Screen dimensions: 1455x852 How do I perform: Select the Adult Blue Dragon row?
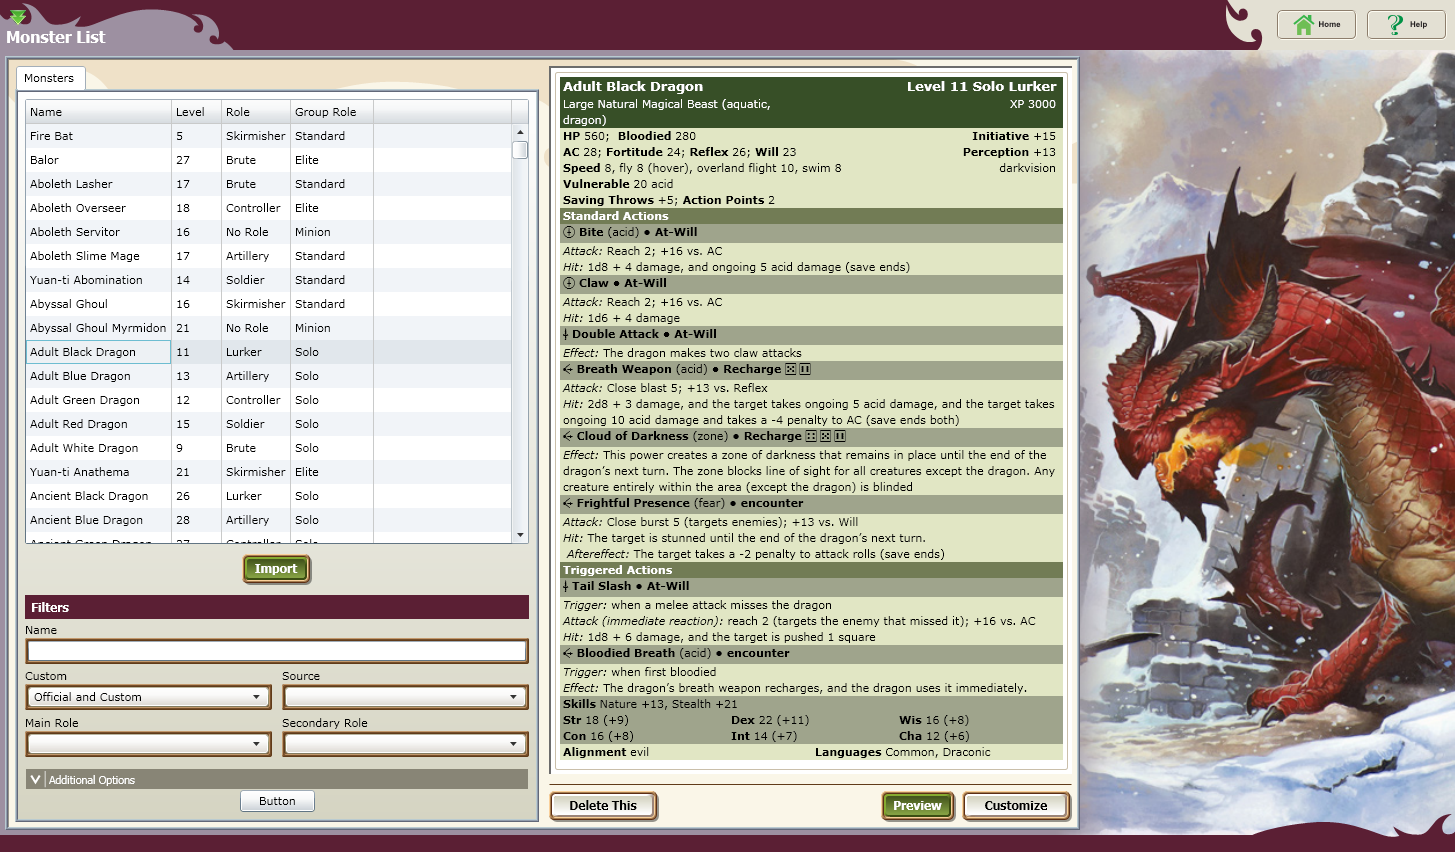(268, 376)
